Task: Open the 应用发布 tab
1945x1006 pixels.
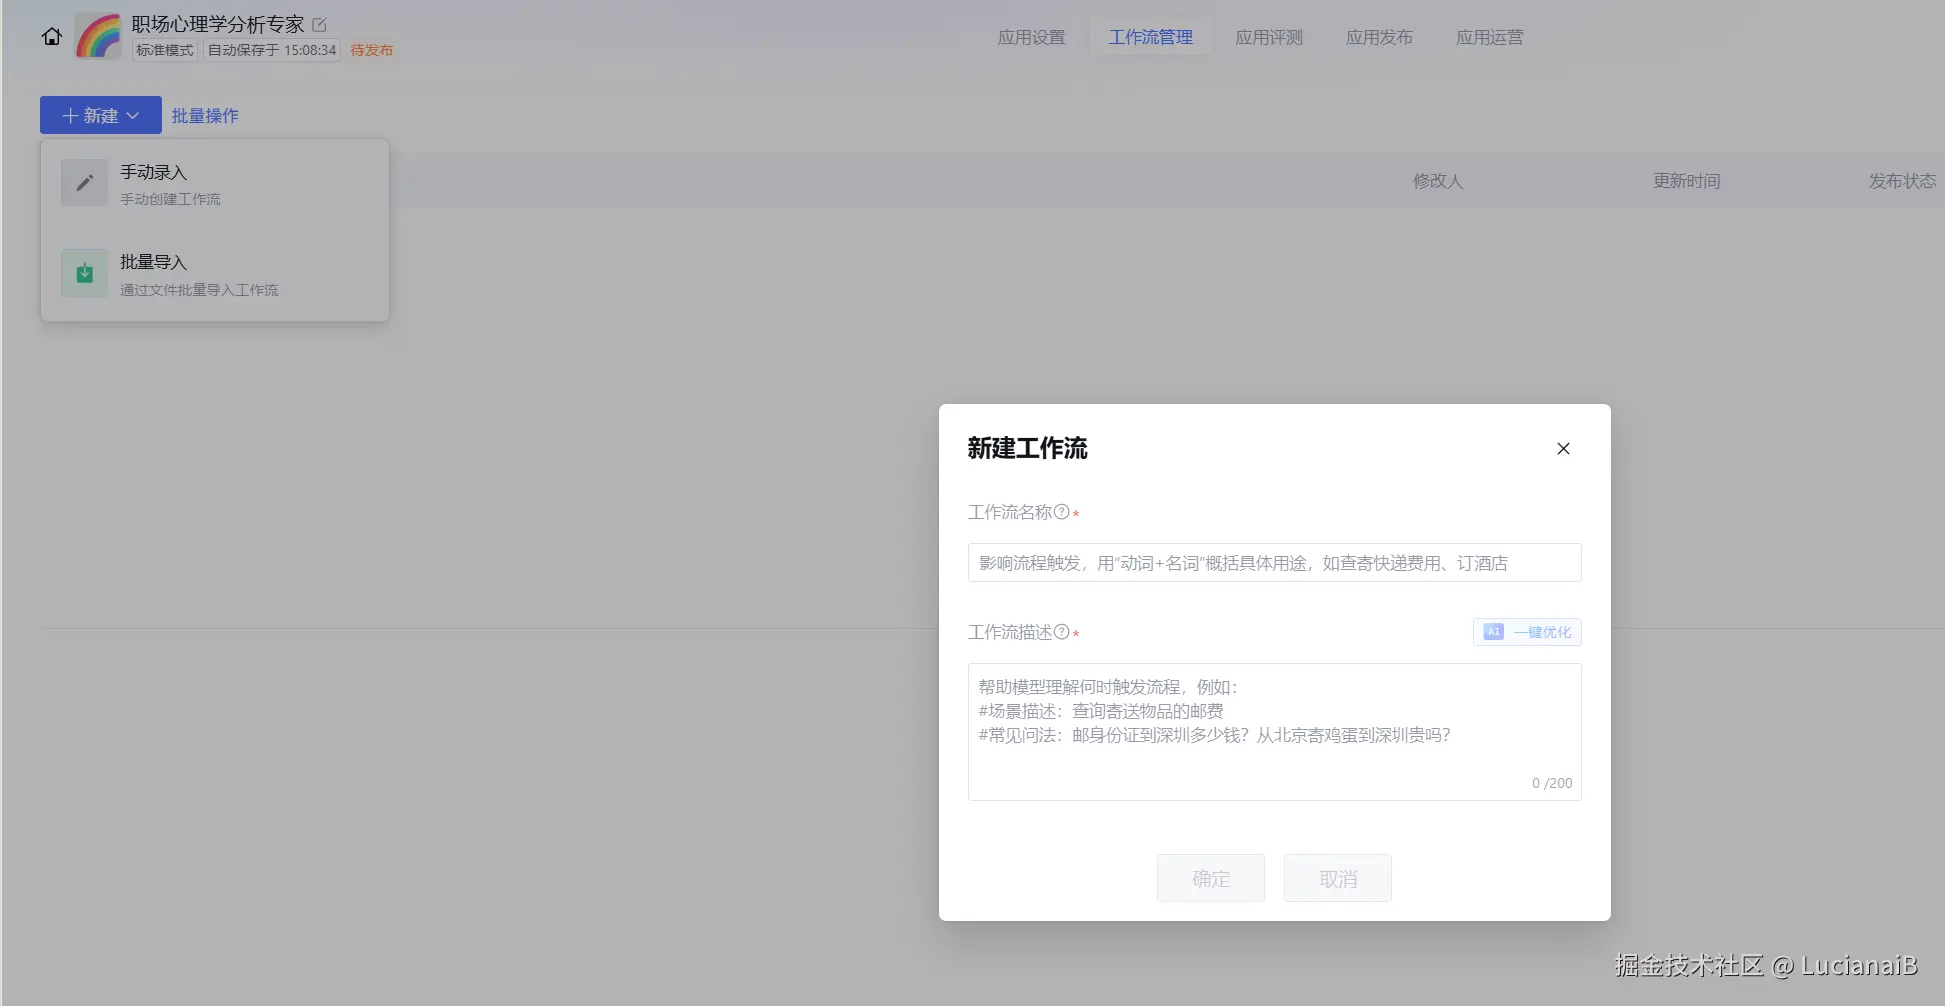Action: tap(1379, 36)
